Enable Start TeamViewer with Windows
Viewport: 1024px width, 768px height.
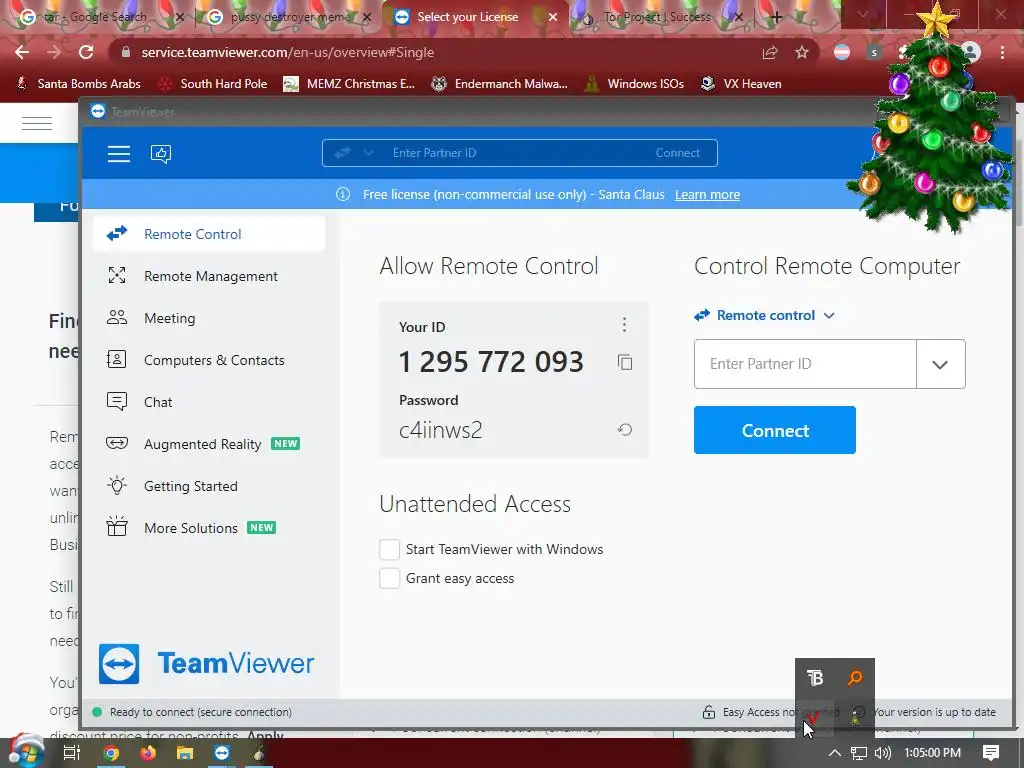(x=389, y=549)
